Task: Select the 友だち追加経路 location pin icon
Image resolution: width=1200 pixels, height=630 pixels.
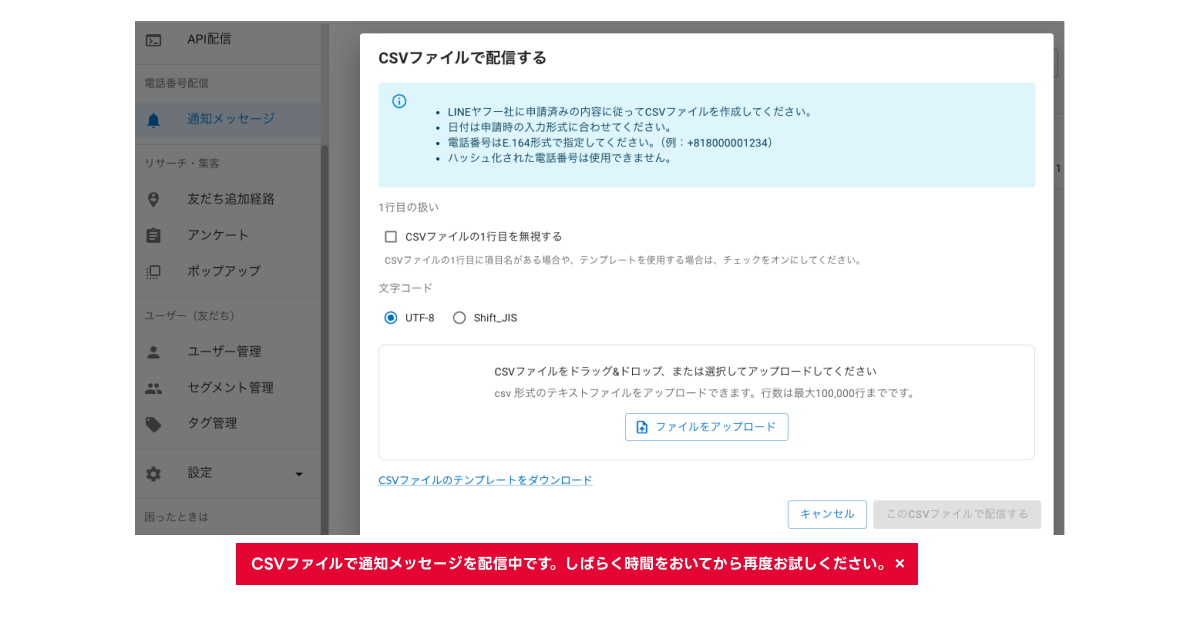Action: pyautogui.click(x=154, y=199)
